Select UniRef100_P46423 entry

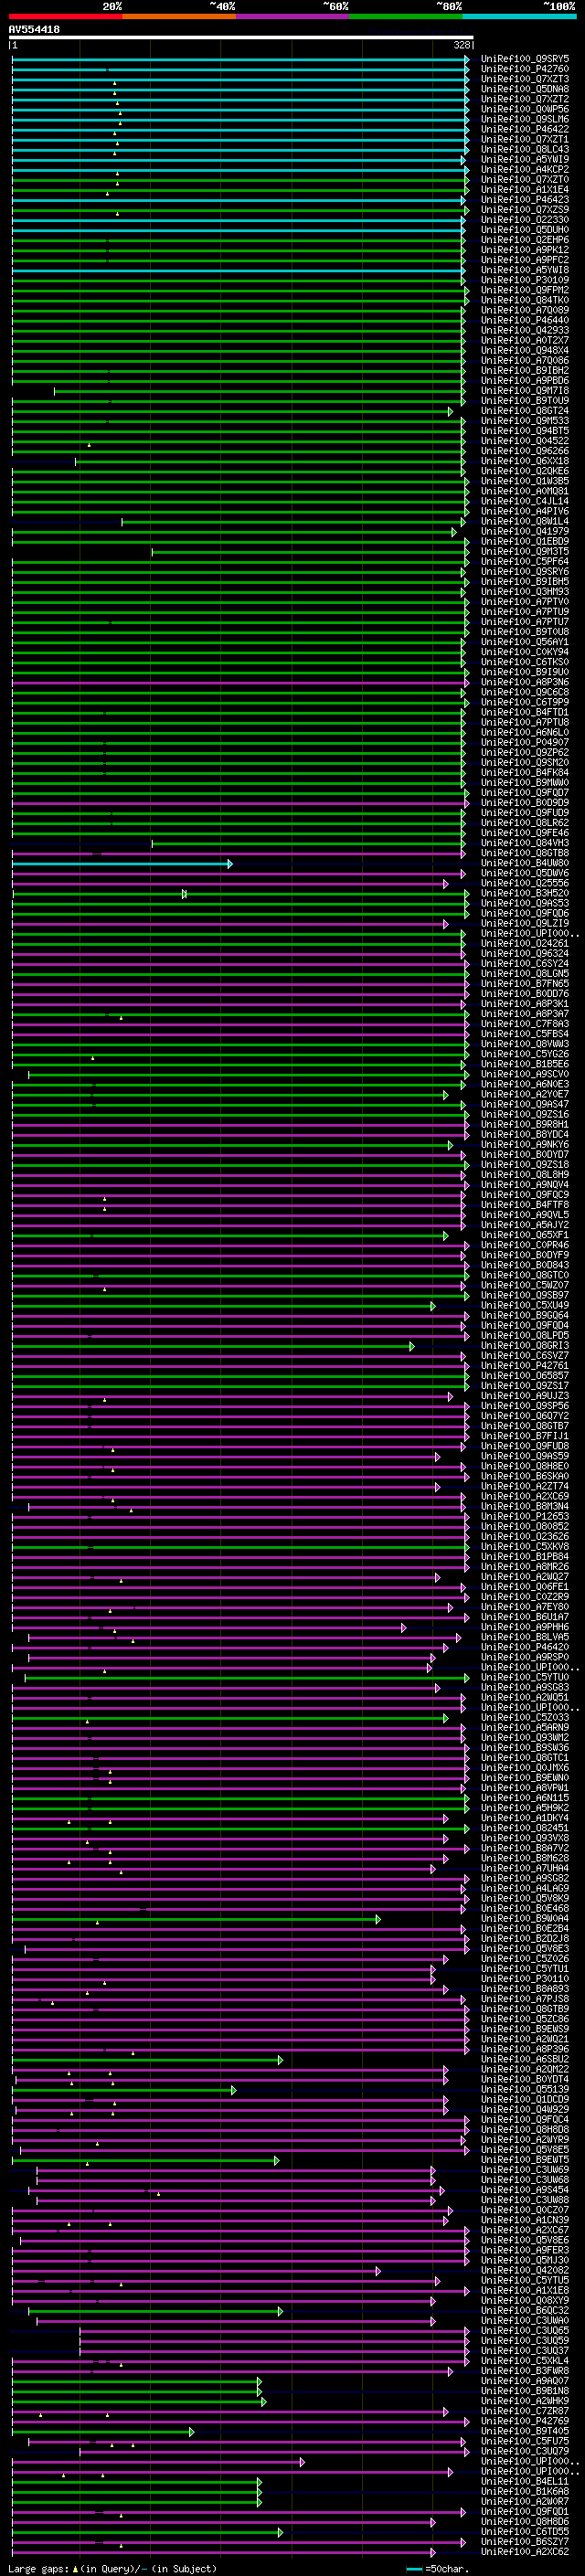[525, 200]
